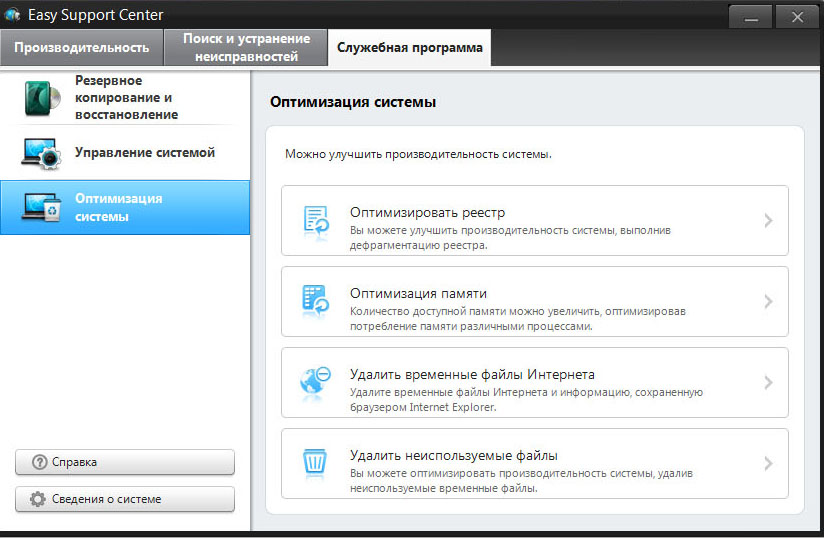The image size is (824, 538).
Task: Click the trash can unused files icon
Action: 315,461
